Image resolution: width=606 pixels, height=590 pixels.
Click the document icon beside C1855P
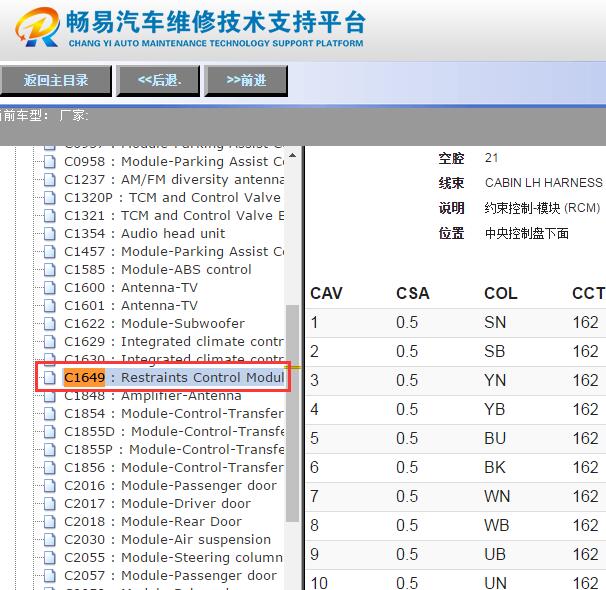pos(49,450)
